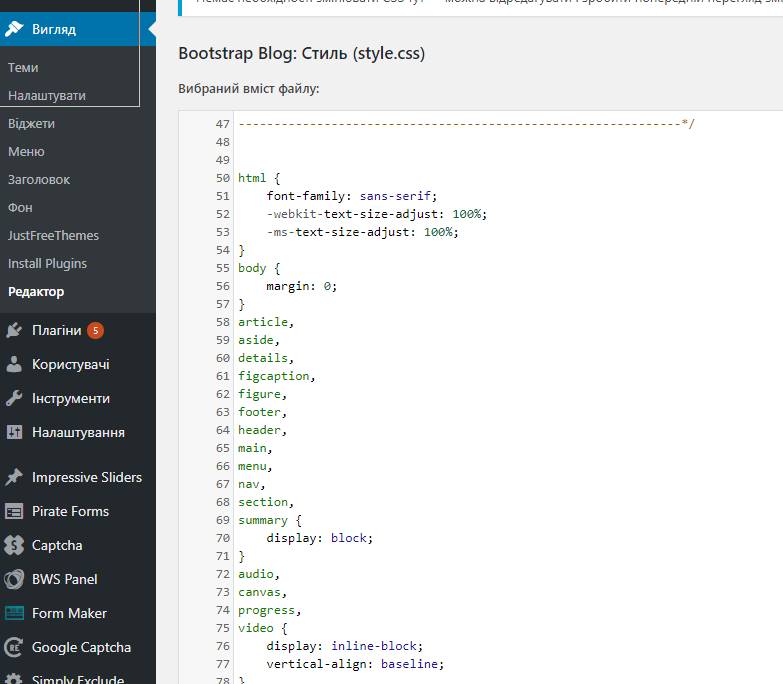
Task: Click the BWS Panel icon
Action: tap(14, 579)
